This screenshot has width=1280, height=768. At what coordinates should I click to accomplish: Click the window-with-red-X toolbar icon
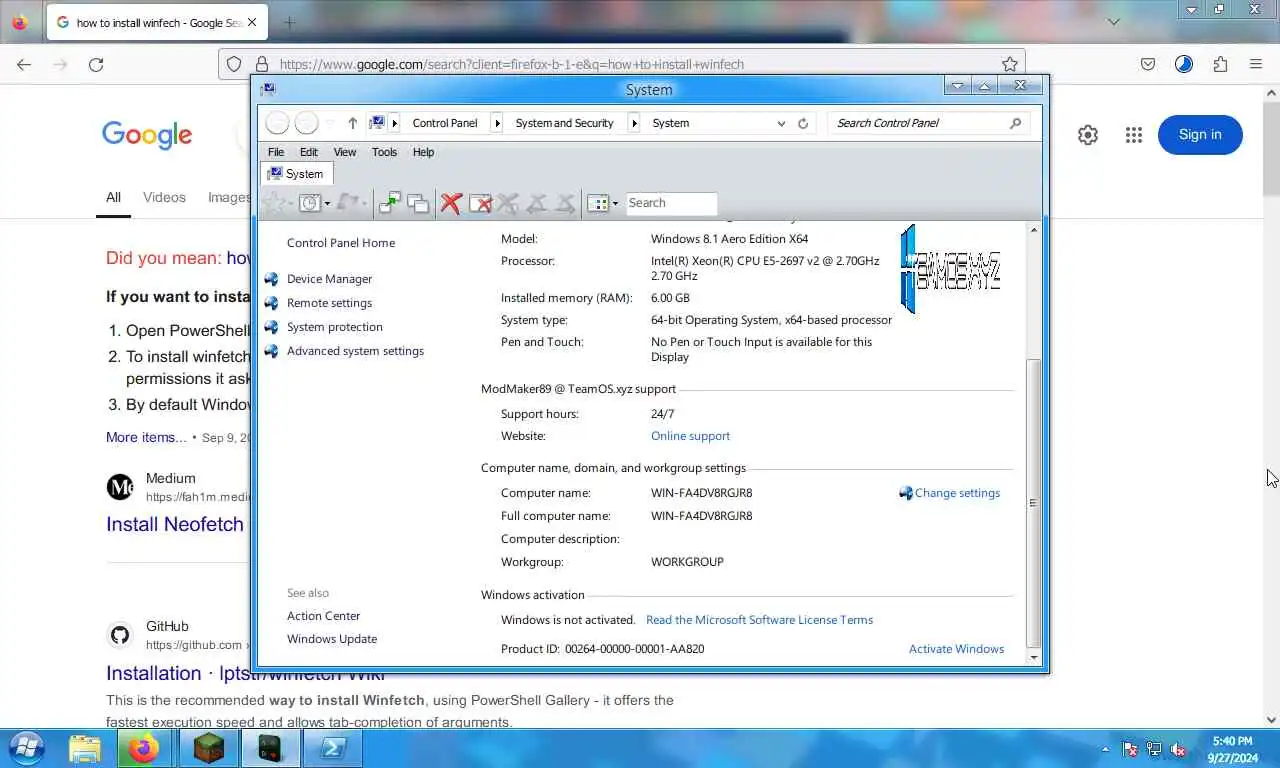(x=480, y=203)
